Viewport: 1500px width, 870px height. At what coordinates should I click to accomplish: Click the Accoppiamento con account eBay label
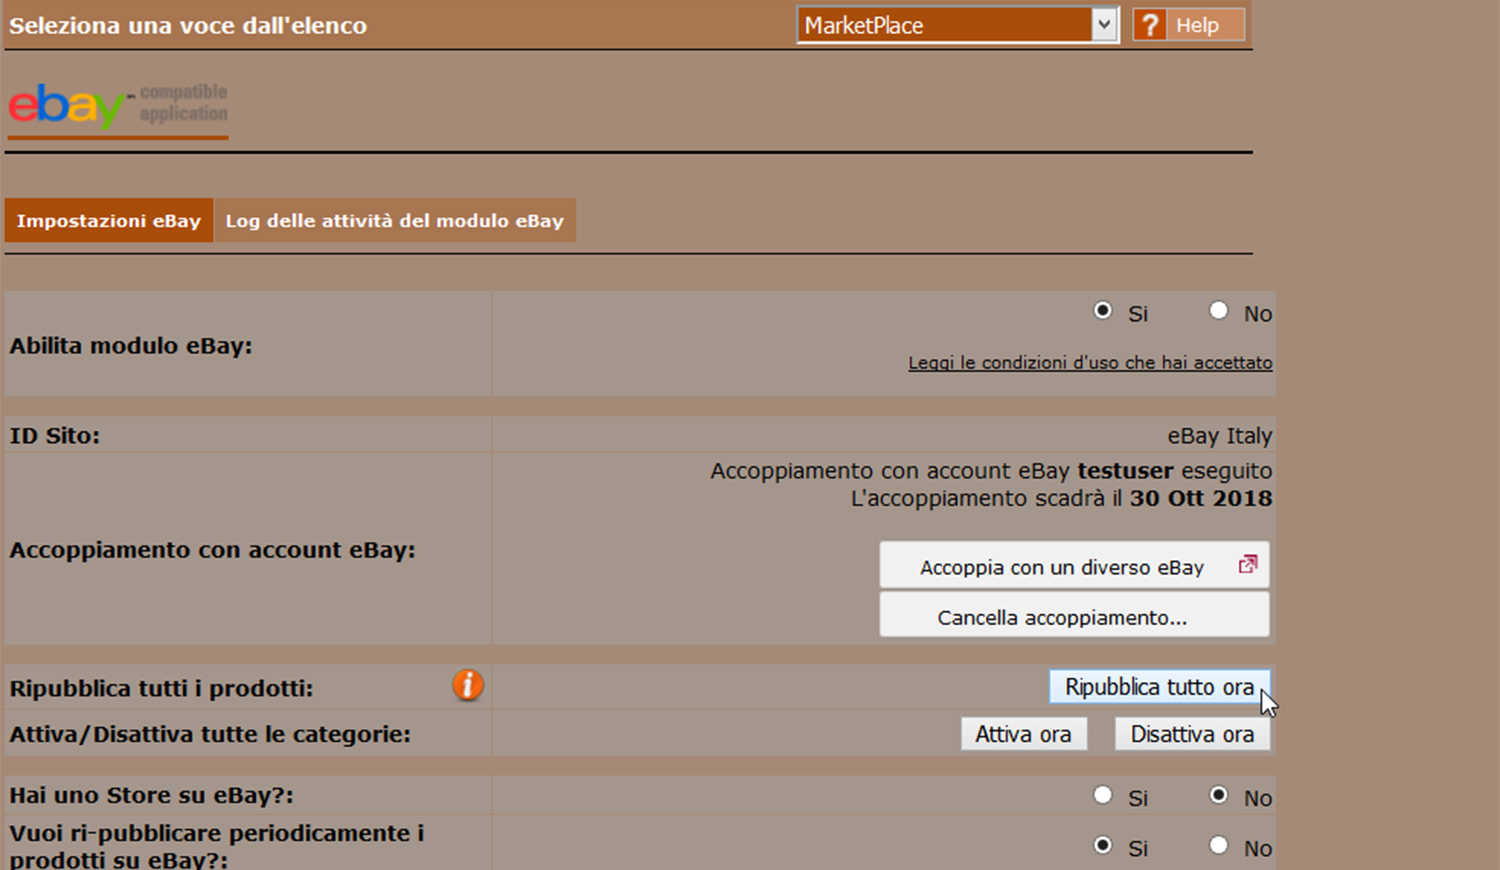212,550
